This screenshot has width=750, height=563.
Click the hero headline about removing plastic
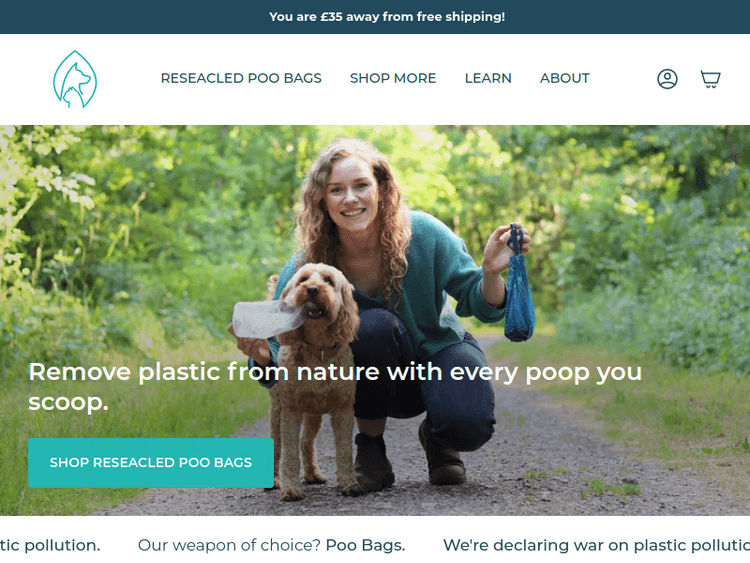click(x=335, y=386)
